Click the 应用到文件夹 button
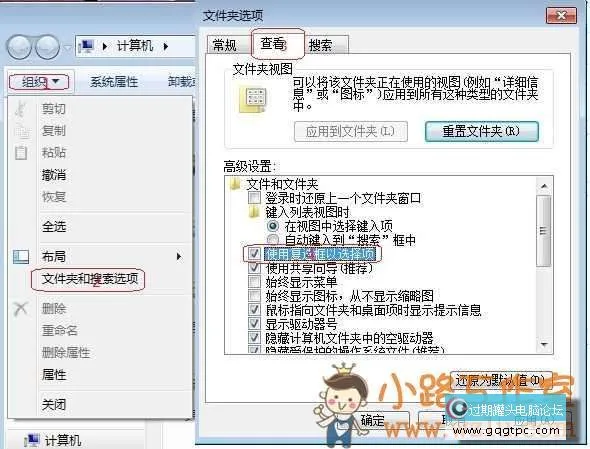The height and width of the screenshot is (449, 590). click(350, 131)
